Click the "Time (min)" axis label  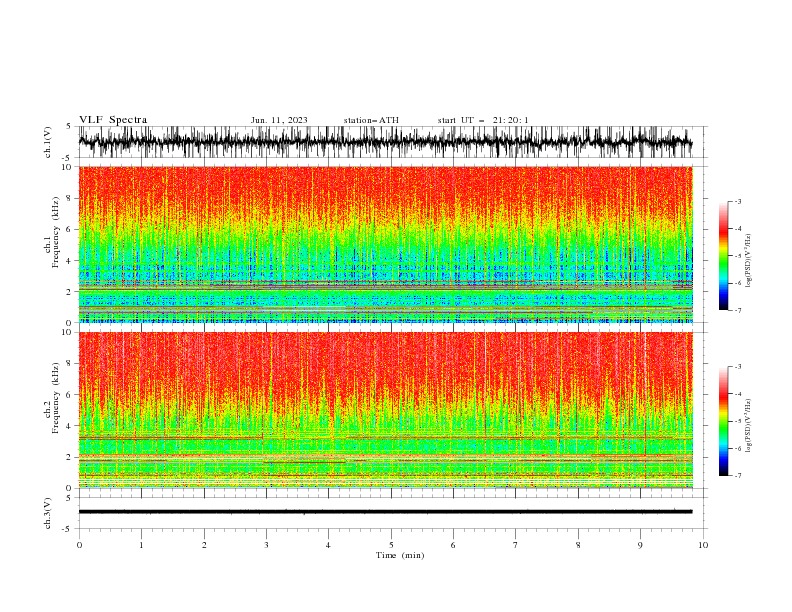pos(400,555)
